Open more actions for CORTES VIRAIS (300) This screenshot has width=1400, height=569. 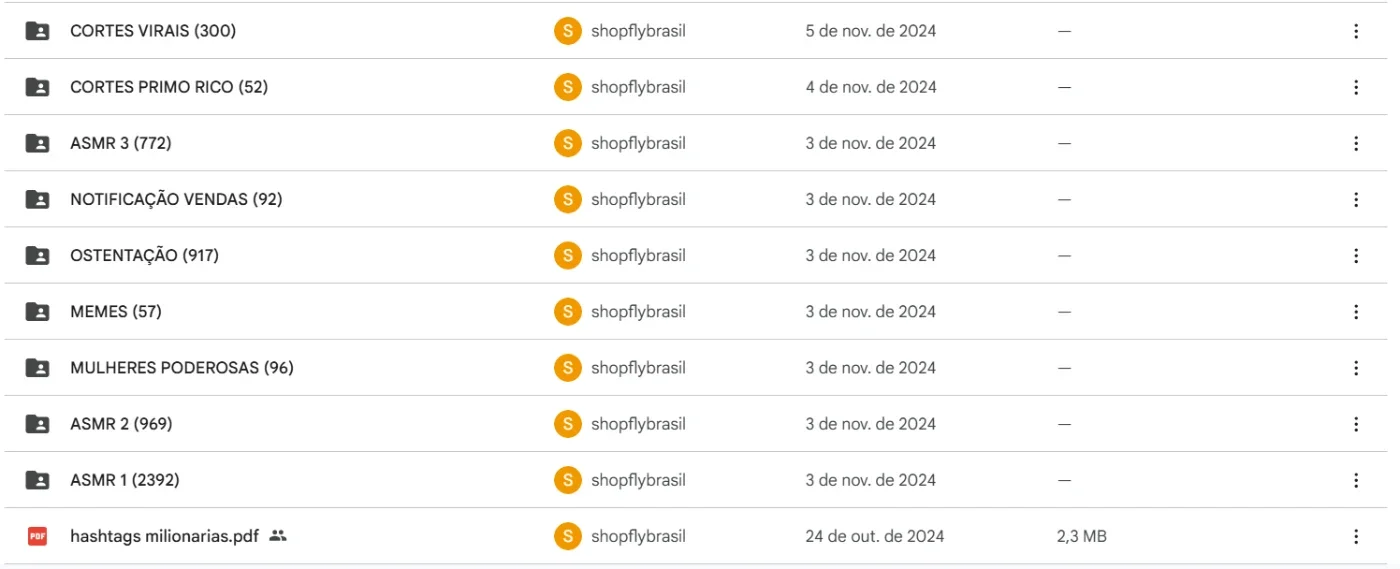1356,31
